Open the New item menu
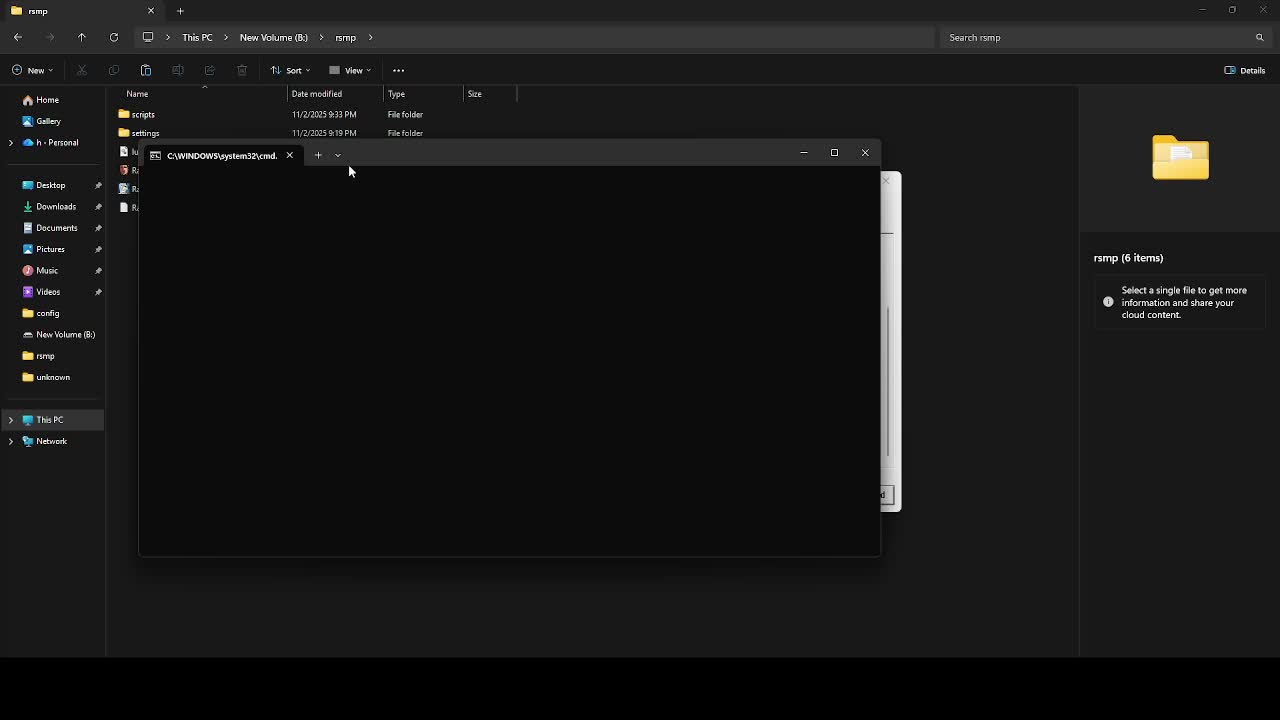The image size is (1280, 720). pyautogui.click(x=33, y=70)
